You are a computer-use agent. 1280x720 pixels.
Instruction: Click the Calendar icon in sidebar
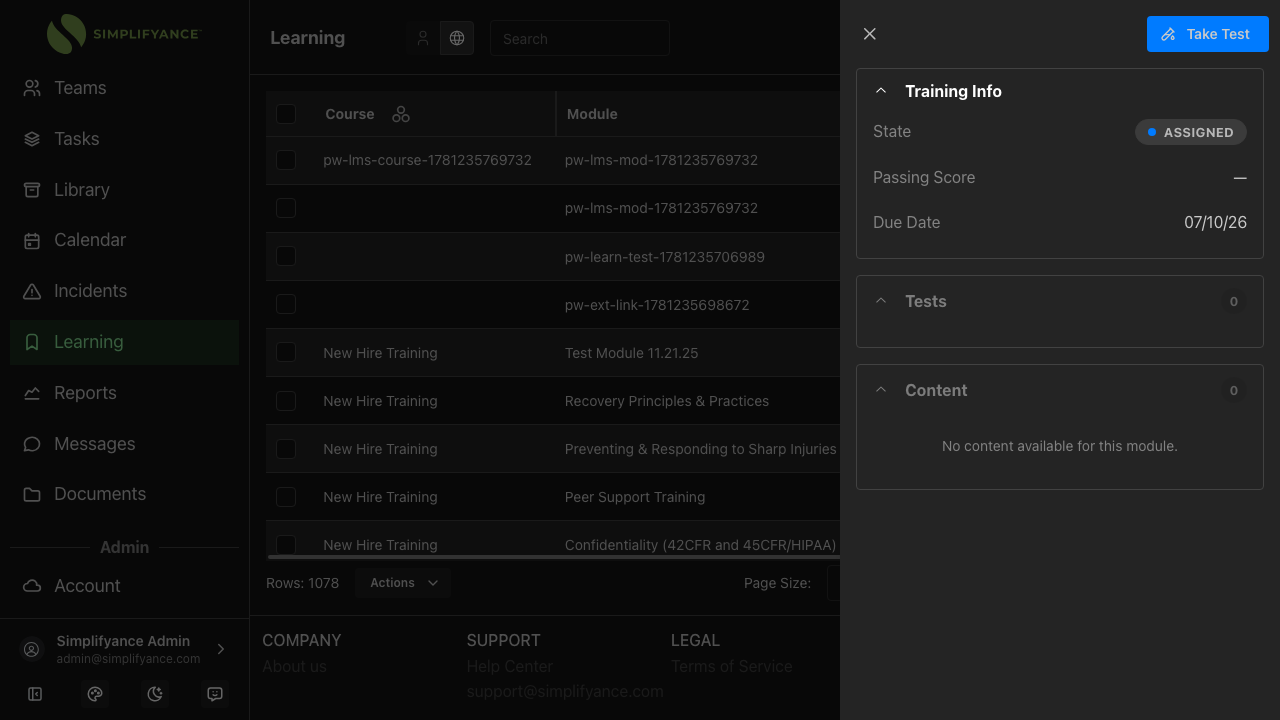point(32,241)
